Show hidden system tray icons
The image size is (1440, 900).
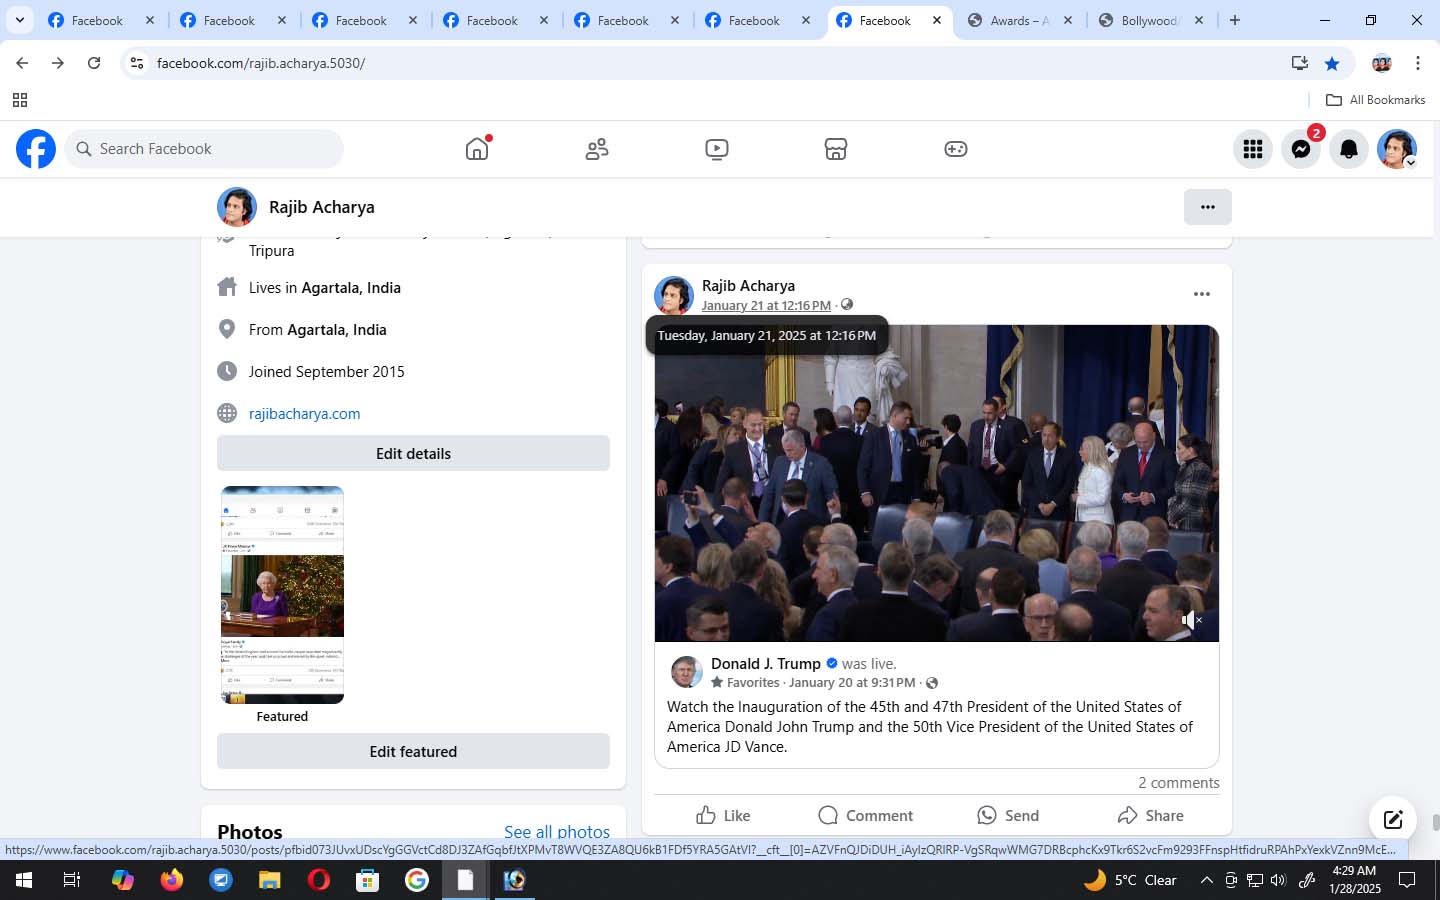point(1206,880)
